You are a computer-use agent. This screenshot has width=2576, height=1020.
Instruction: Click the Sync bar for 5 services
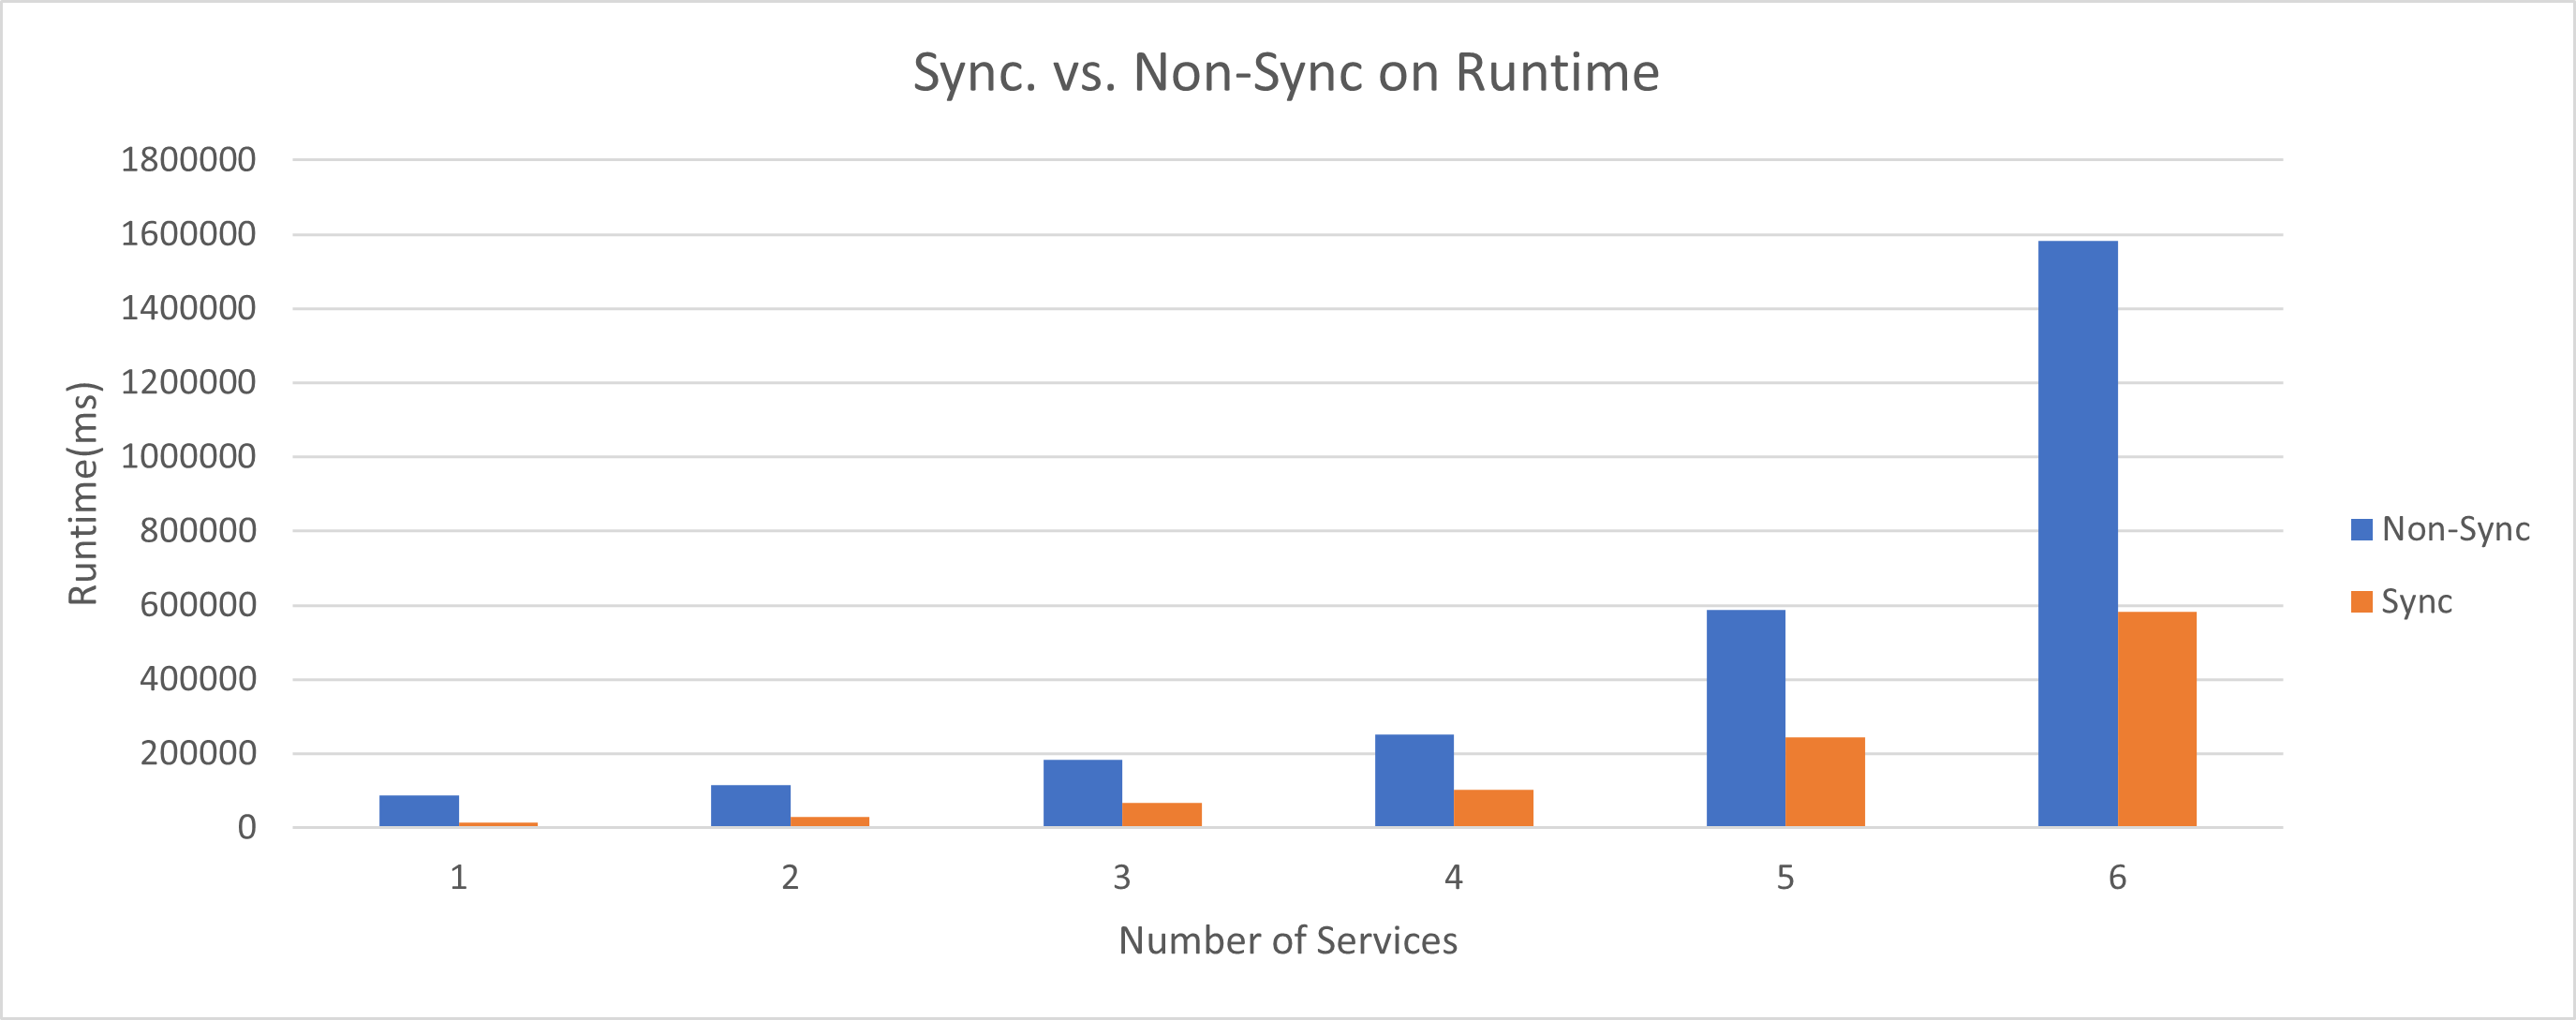(x=1824, y=781)
